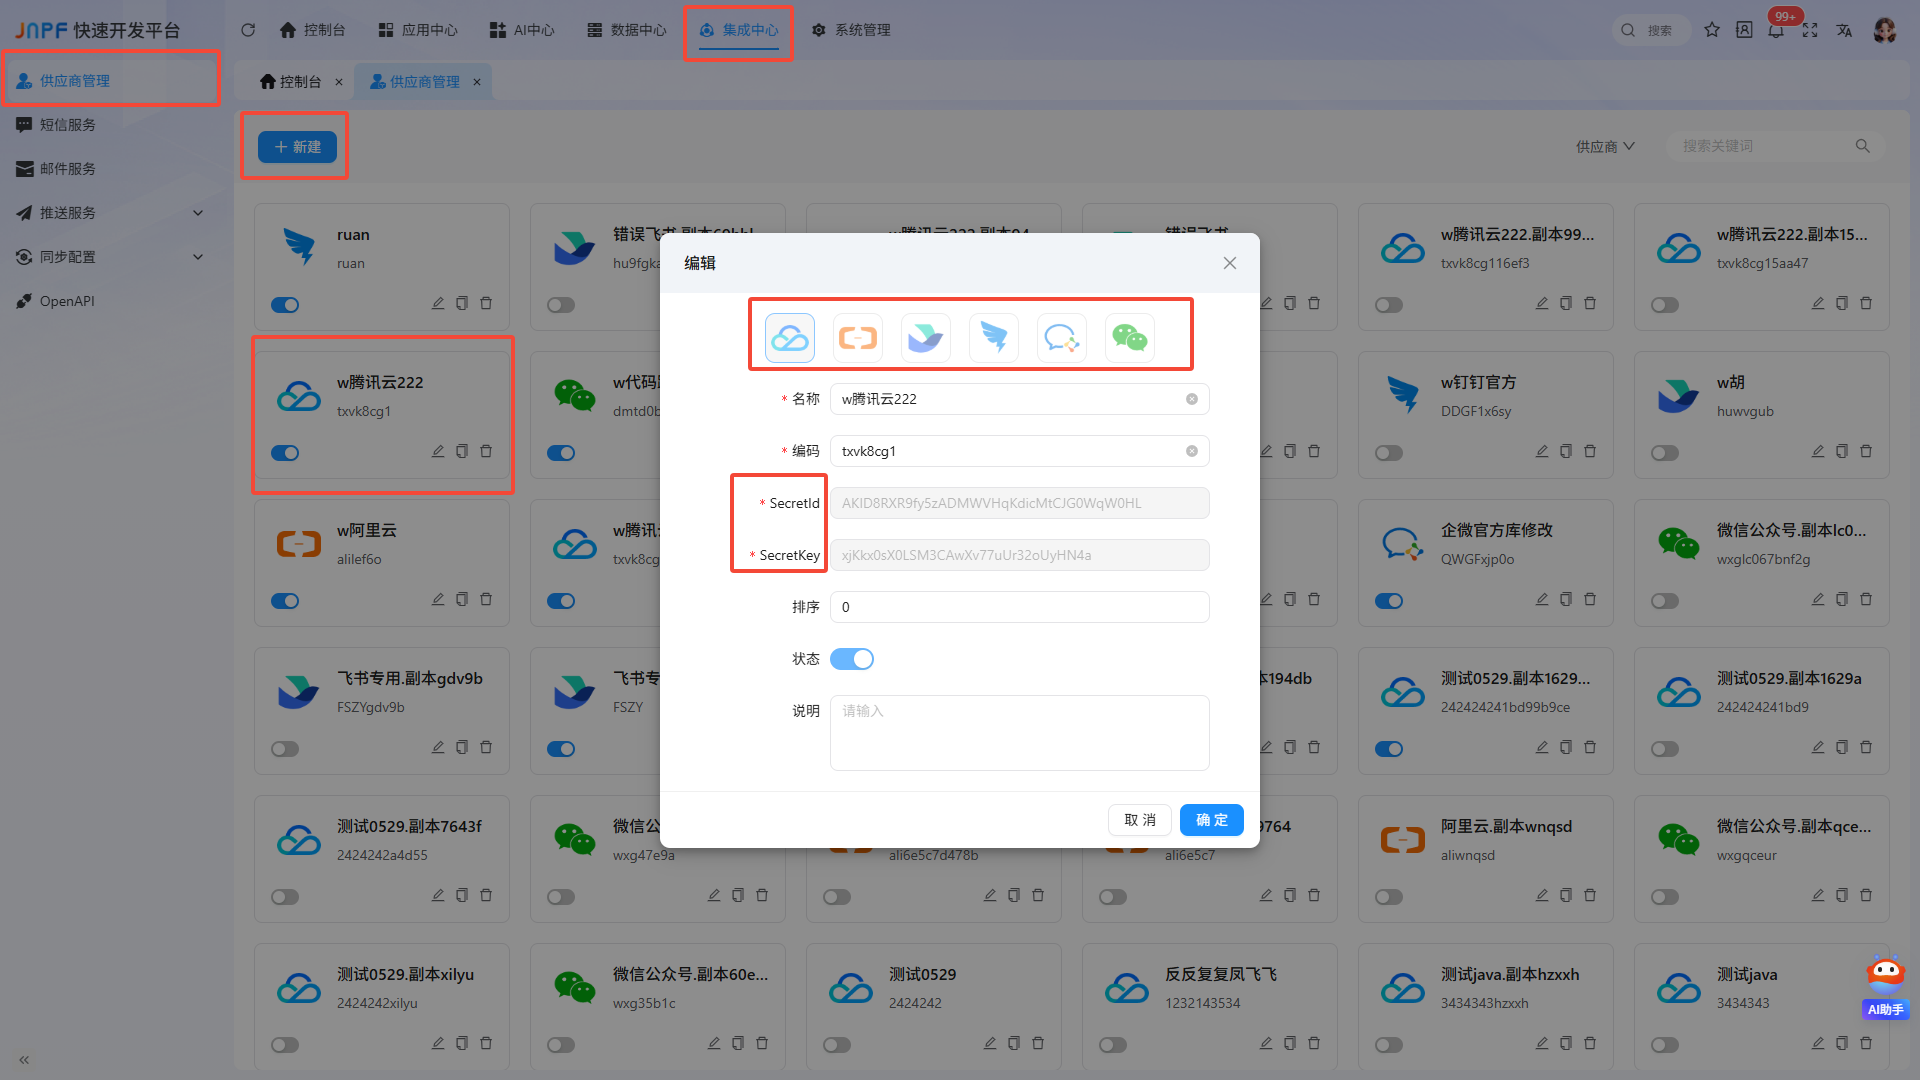Open language switch icon in header
Screen dimensions: 1920x1080
(x=1844, y=30)
